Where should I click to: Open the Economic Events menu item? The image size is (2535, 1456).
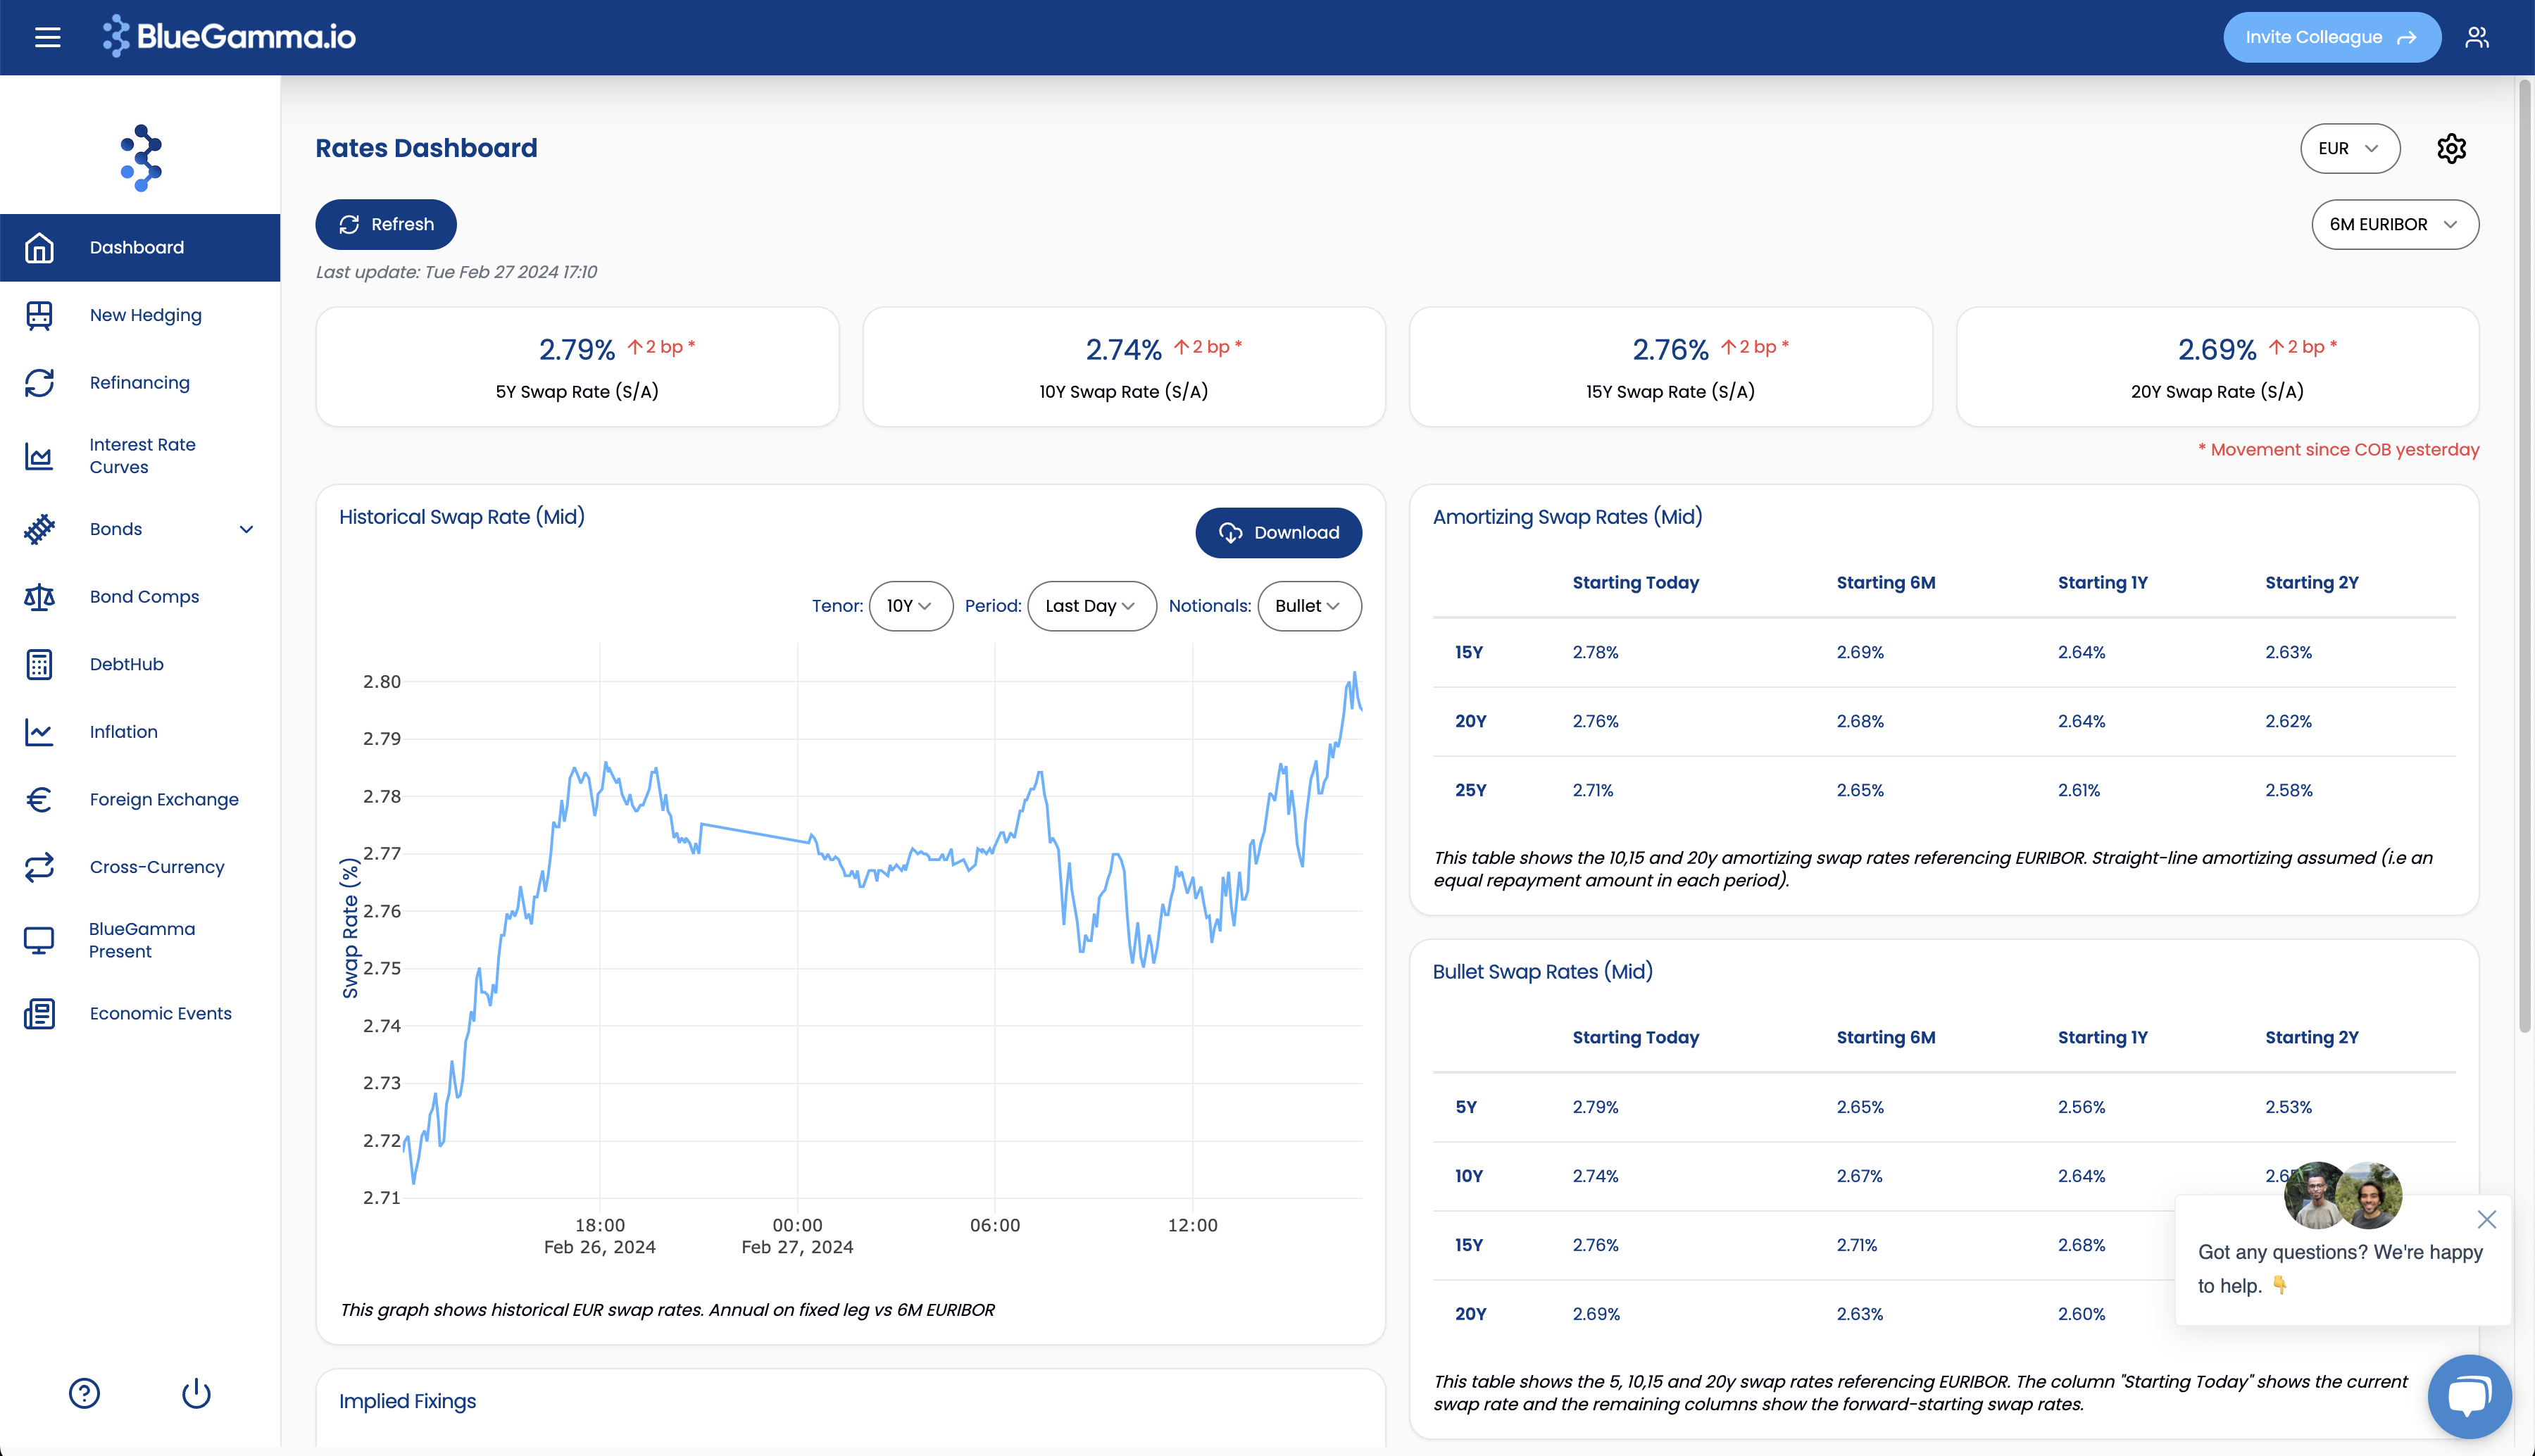pos(160,1013)
